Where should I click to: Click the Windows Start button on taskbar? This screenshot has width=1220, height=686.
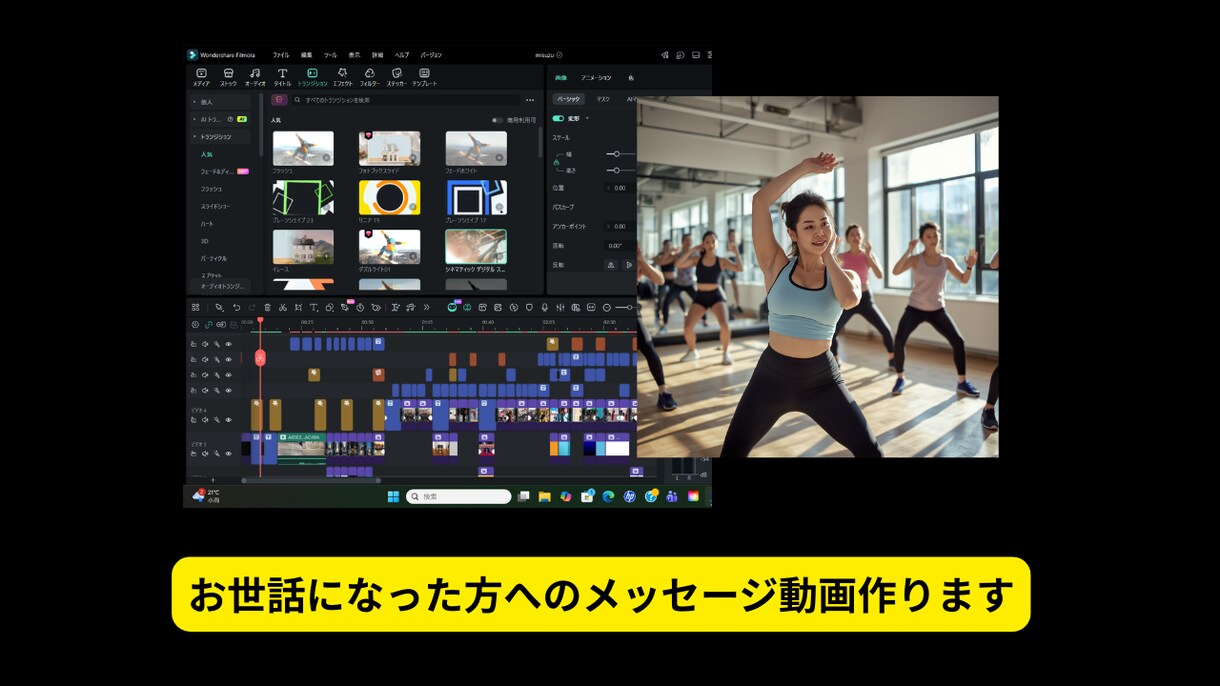tap(393, 496)
